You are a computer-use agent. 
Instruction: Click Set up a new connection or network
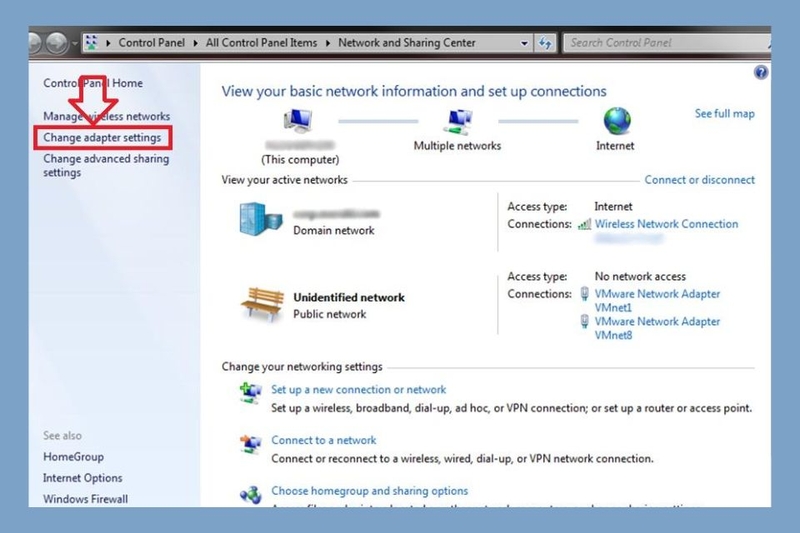pyautogui.click(x=359, y=390)
